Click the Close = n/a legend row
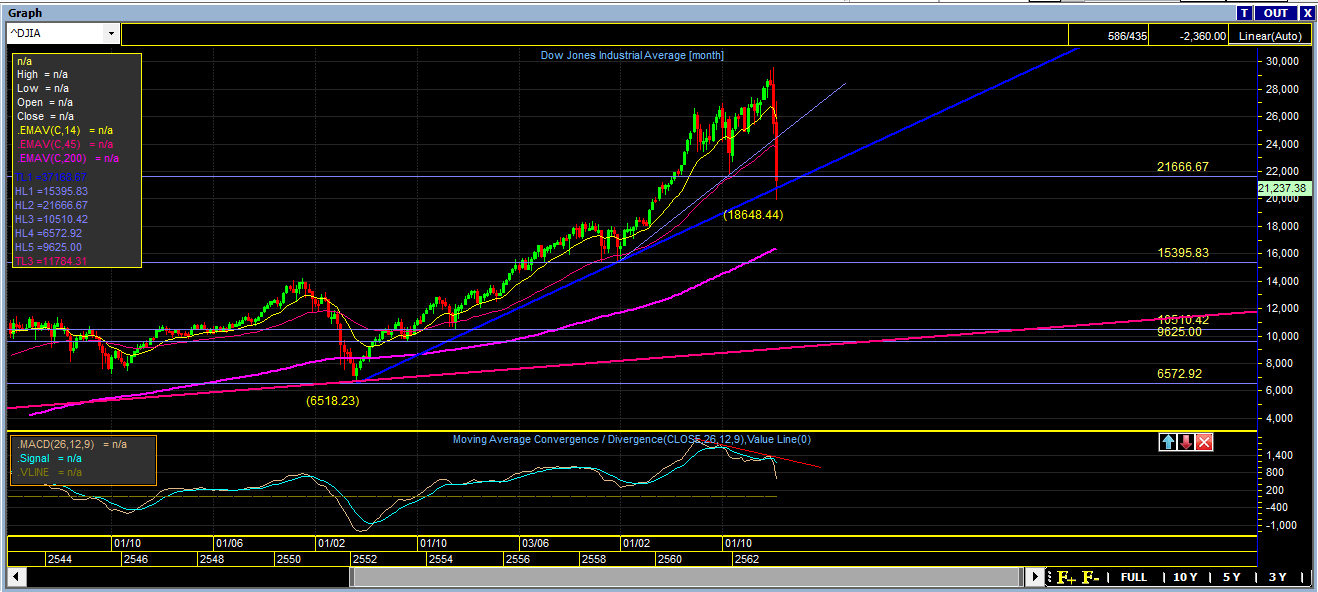Image resolution: width=1318 pixels, height=592 pixels. tap(44, 116)
